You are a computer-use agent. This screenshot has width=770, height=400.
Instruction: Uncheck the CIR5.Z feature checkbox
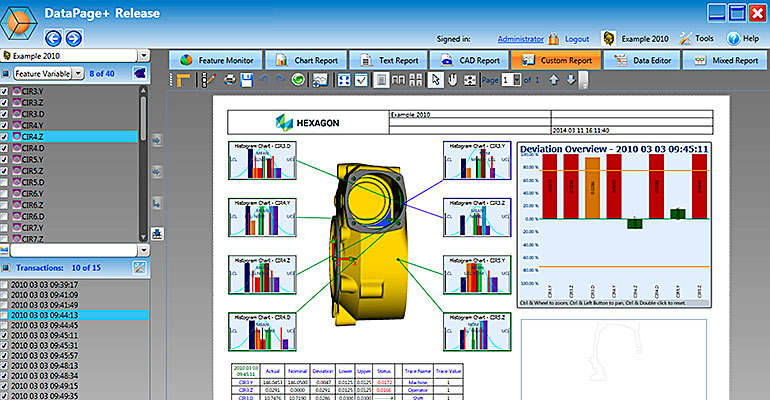click(4, 171)
